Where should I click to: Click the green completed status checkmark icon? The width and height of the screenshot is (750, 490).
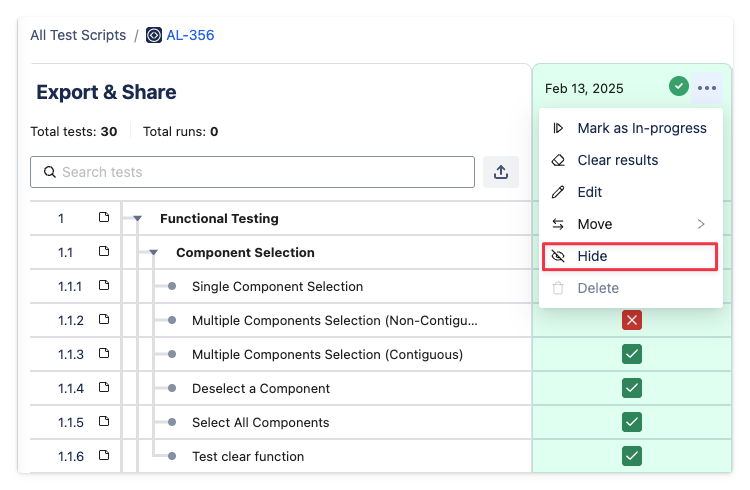click(679, 87)
